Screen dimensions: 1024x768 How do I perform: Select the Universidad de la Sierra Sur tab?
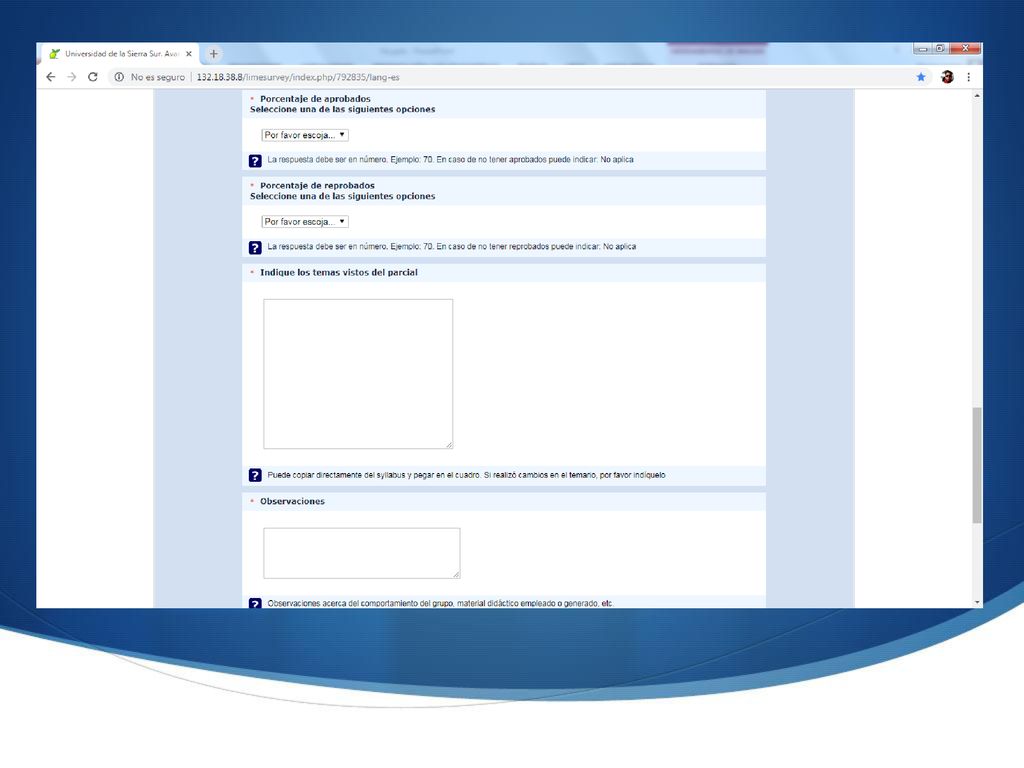(x=121, y=54)
